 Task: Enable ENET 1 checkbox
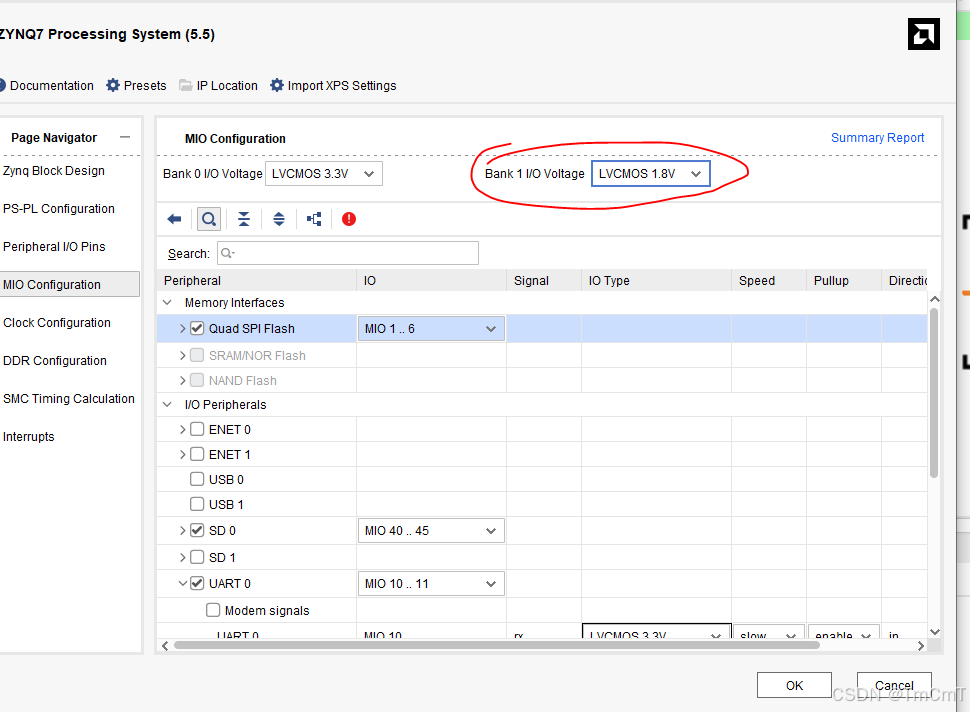pyautogui.click(x=197, y=455)
